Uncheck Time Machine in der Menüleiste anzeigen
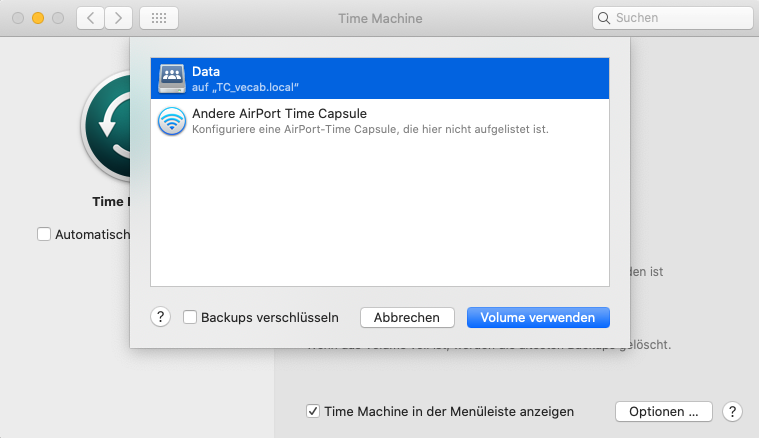The width and height of the screenshot is (759, 438). coord(313,411)
